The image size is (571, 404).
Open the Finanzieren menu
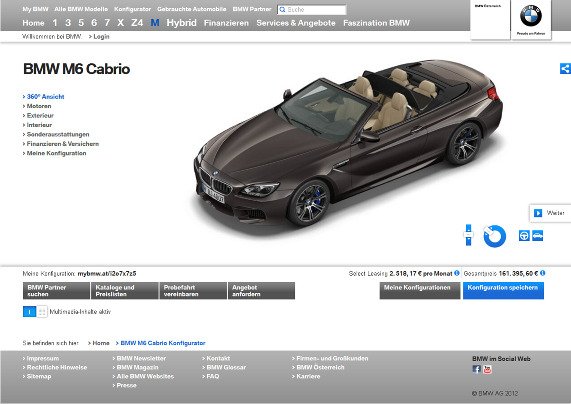coord(226,23)
